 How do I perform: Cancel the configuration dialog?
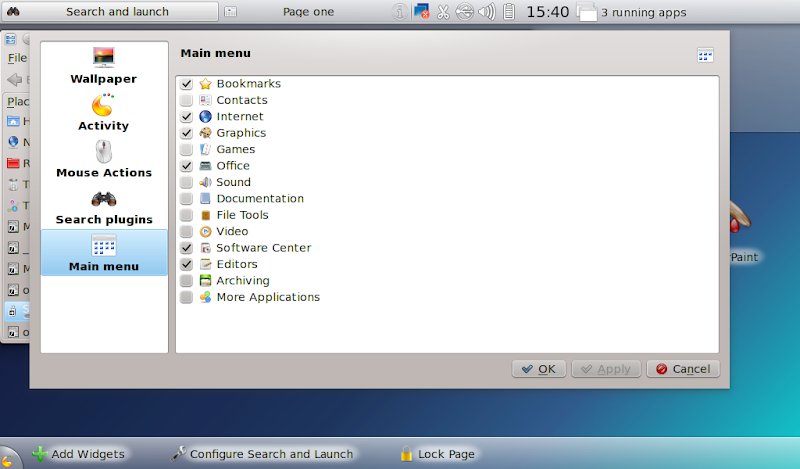(x=683, y=368)
